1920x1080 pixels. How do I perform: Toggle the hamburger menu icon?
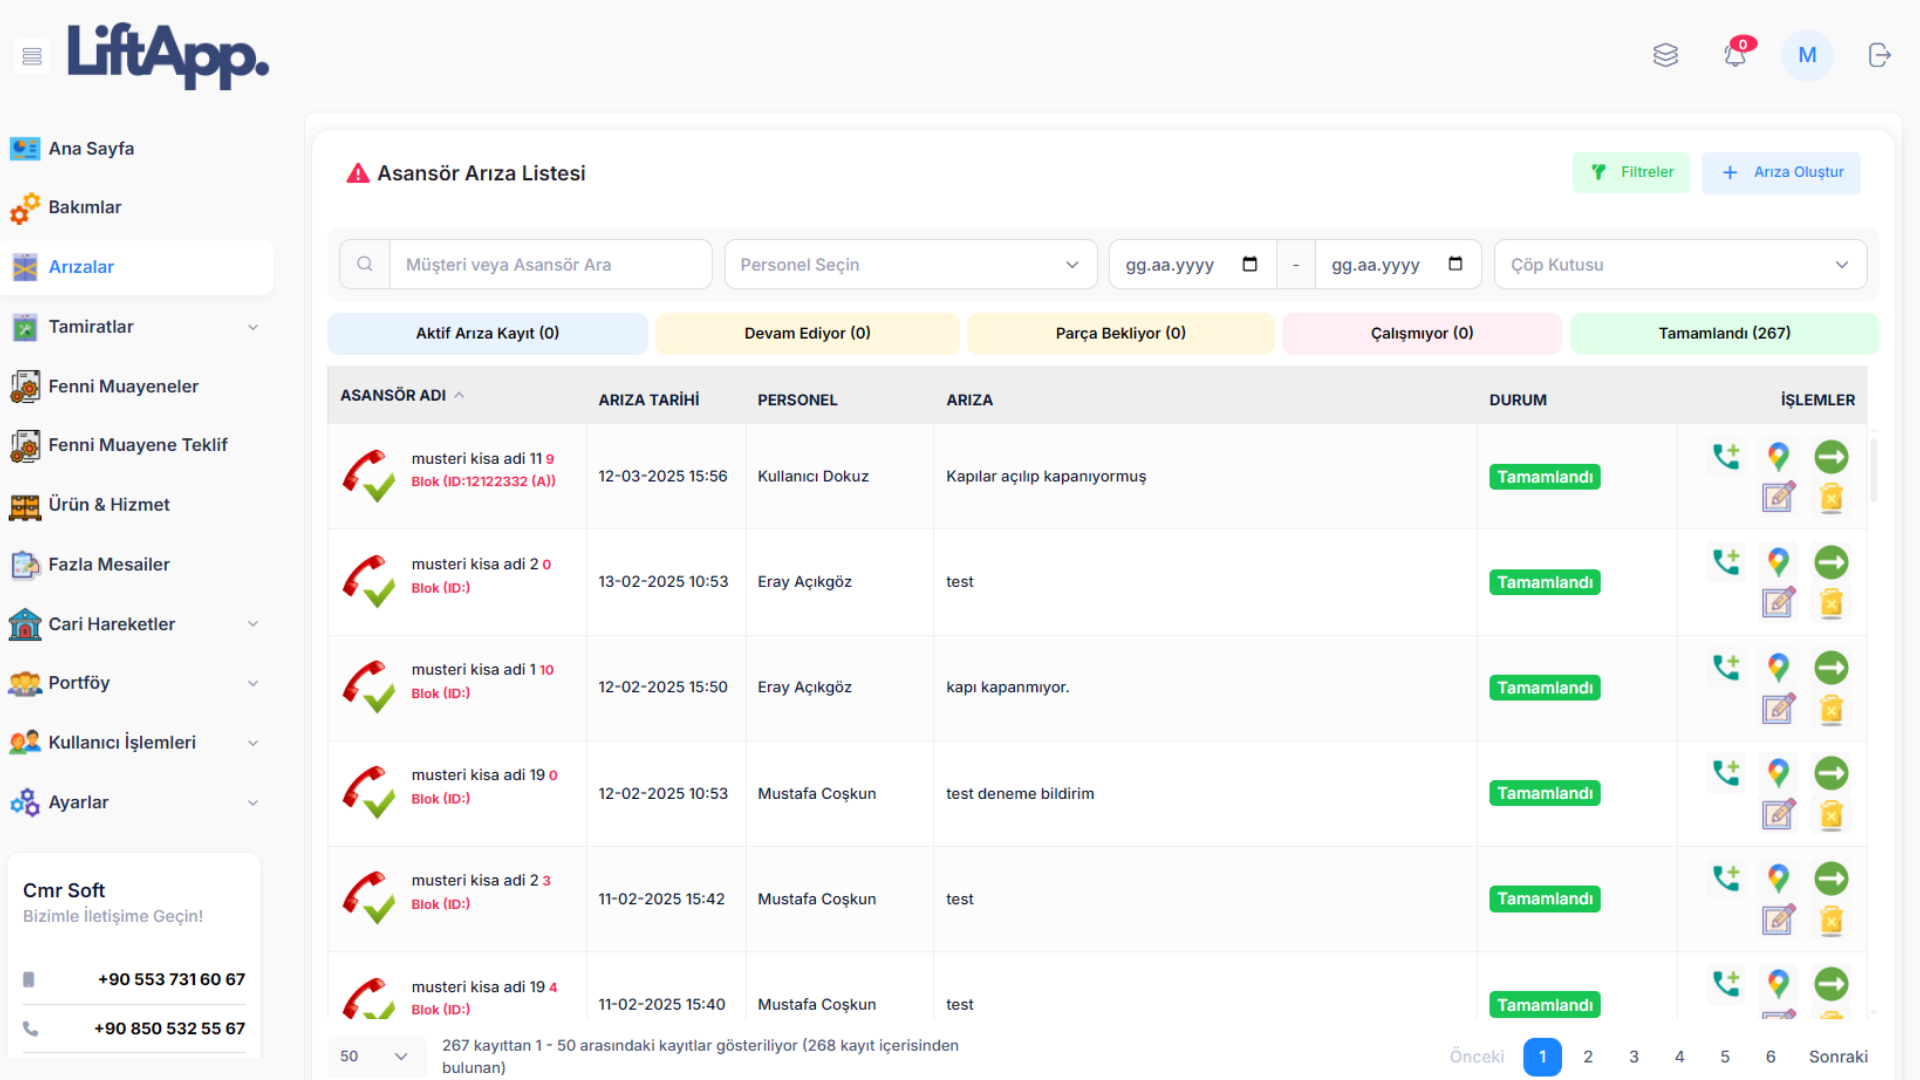click(x=32, y=56)
